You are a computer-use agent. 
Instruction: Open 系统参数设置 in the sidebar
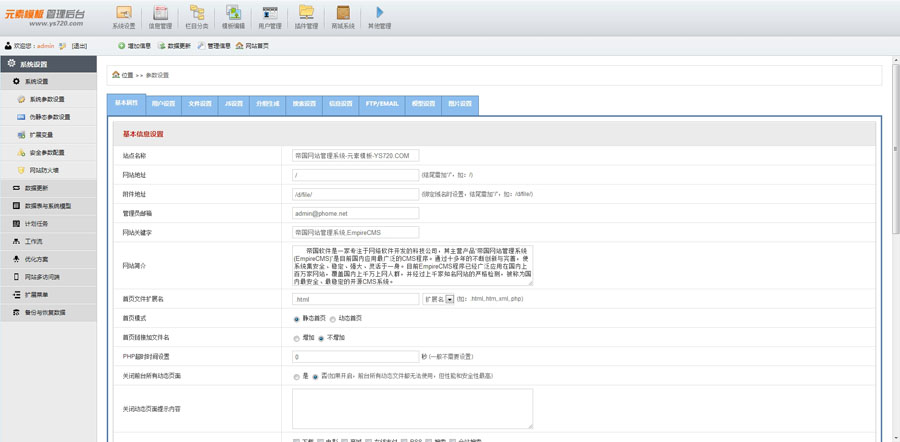pos(49,99)
